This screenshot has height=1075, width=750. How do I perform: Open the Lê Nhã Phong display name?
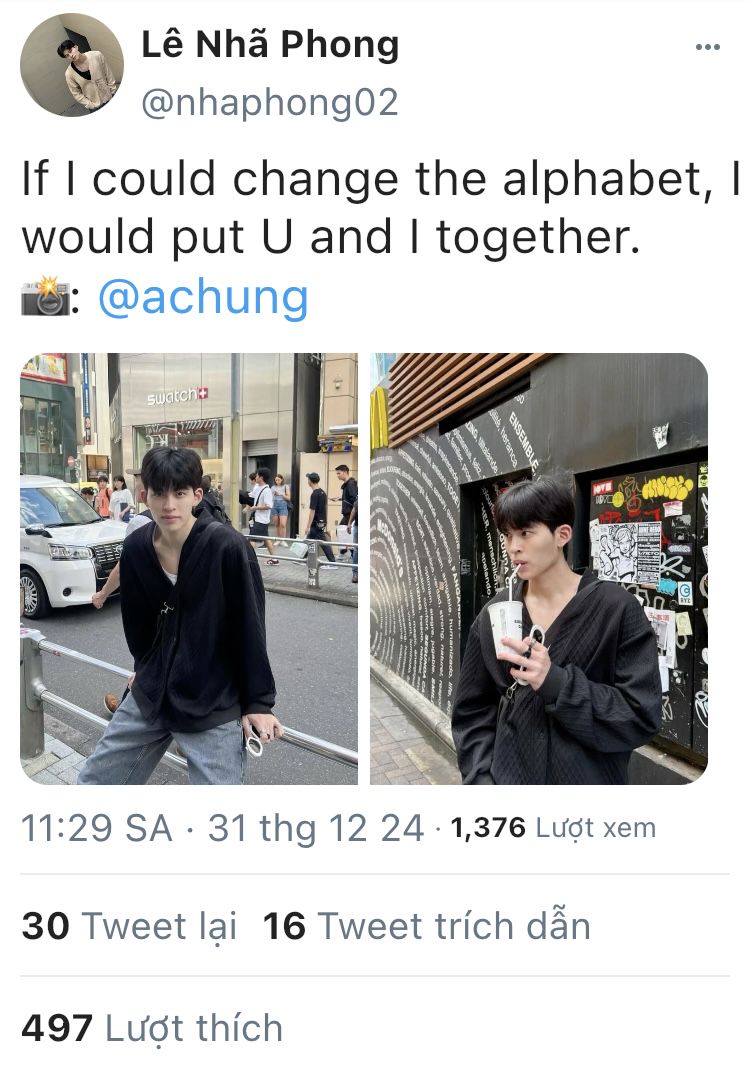pyautogui.click(x=270, y=45)
